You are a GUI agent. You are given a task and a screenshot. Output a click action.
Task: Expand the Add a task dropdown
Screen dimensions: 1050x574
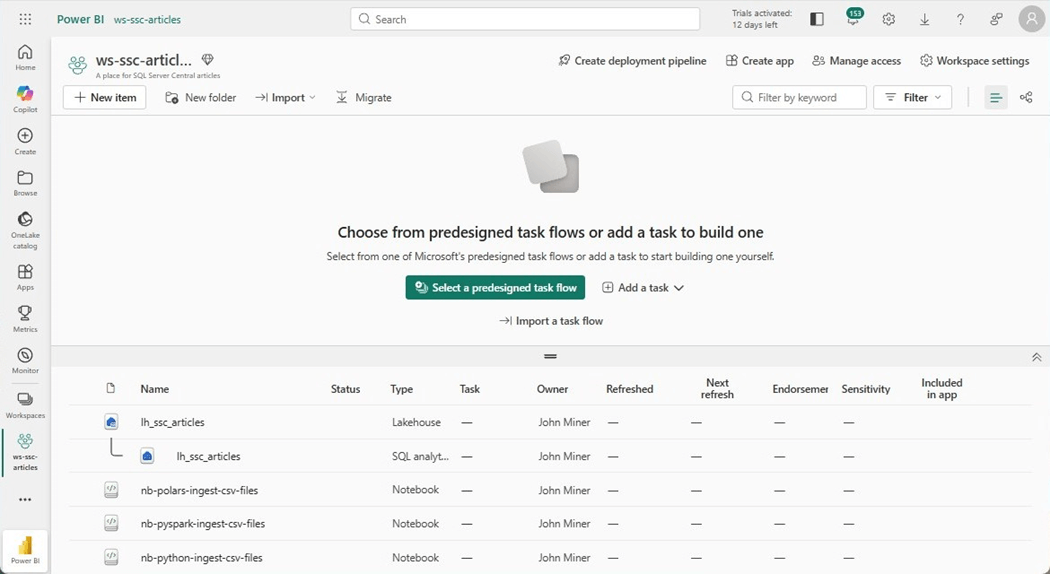click(x=643, y=288)
